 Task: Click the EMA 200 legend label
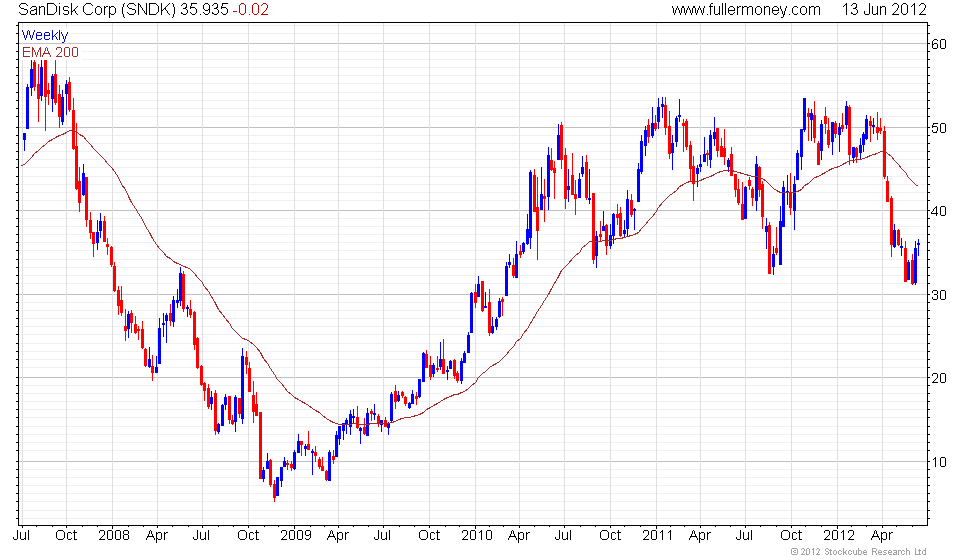(51, 52)
